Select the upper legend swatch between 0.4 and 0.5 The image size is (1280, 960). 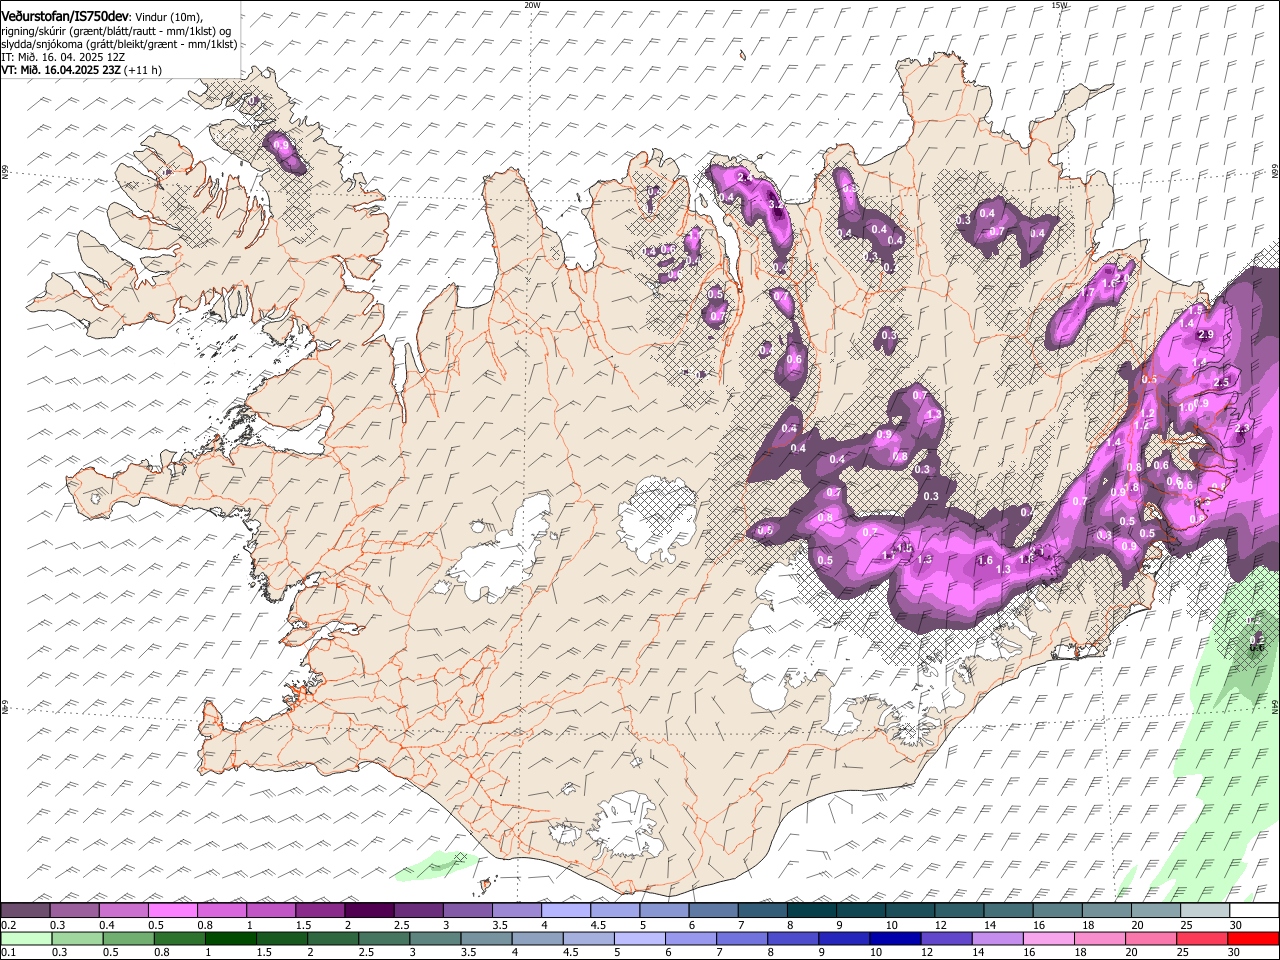coord(124,910)
